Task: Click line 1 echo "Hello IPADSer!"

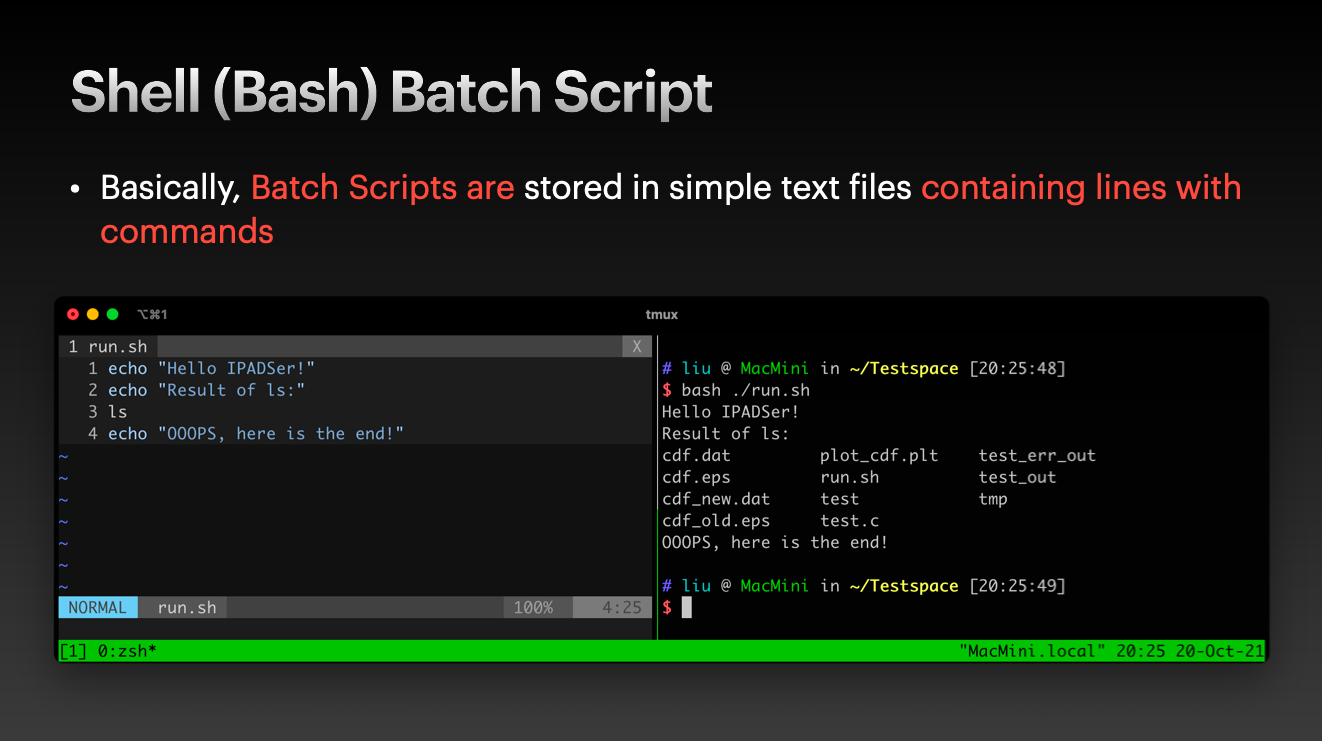Action: tap(212, 368)
